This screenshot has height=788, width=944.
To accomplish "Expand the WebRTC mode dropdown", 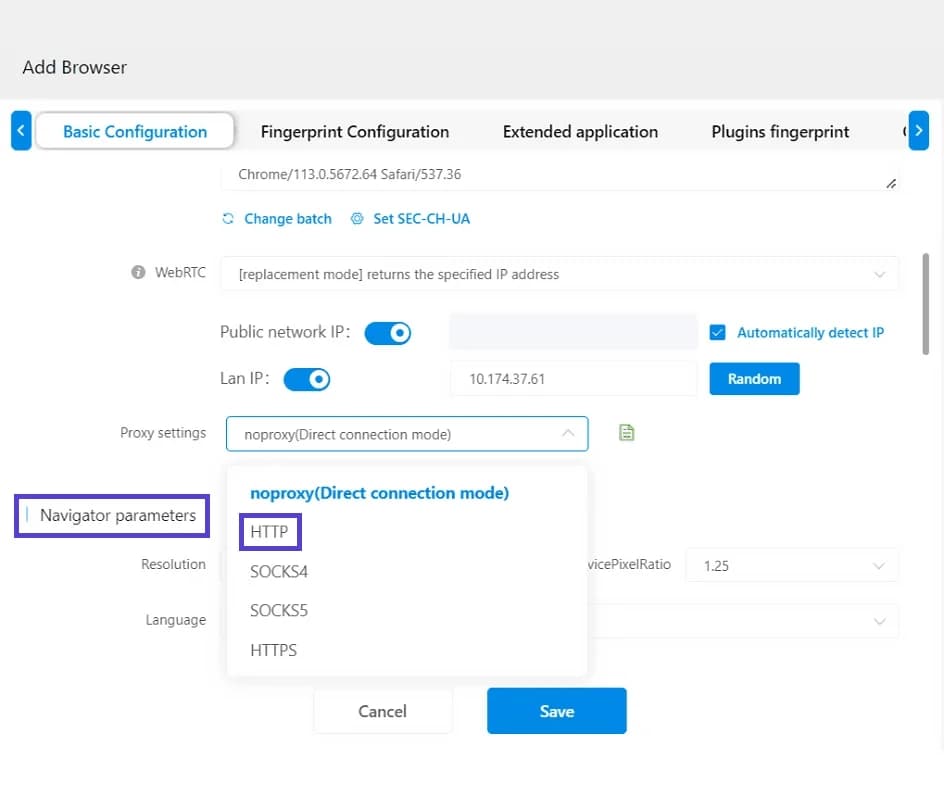I will click(x=878, y=274).
